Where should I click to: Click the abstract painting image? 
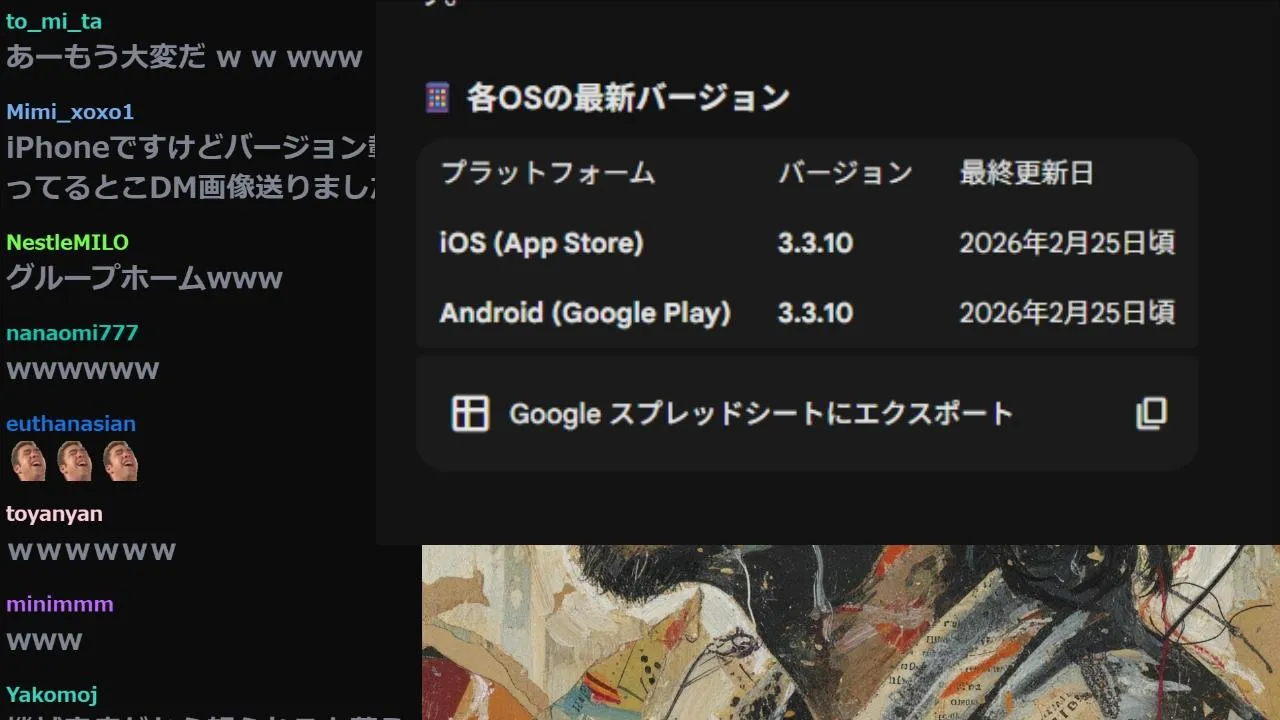(x=851, y=632)
